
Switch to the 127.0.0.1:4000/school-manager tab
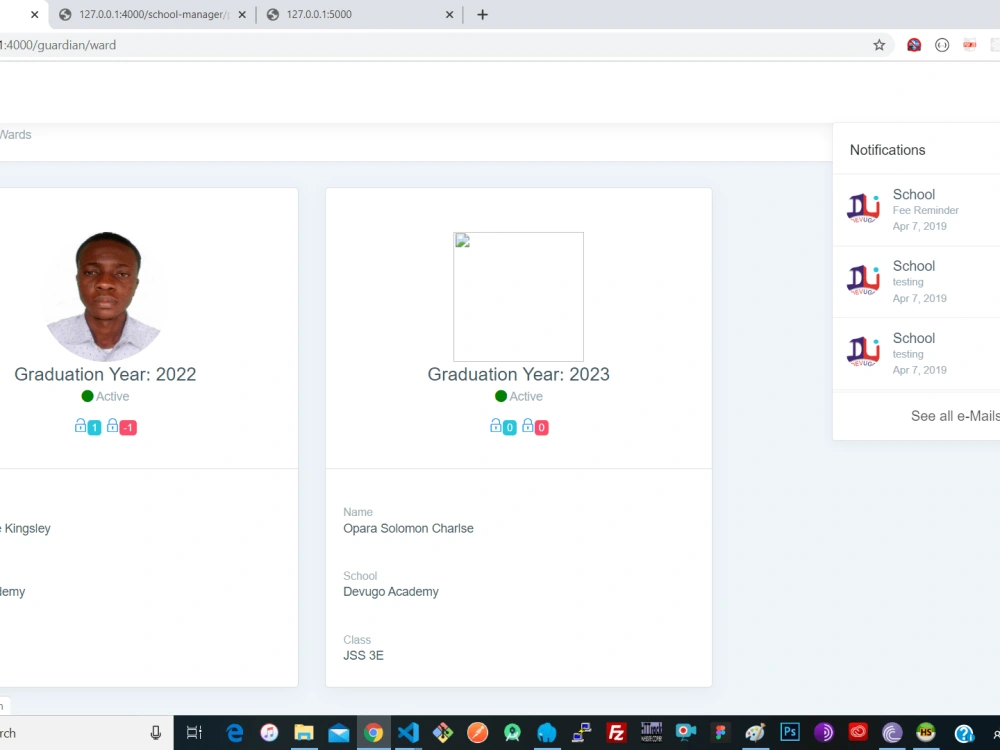(152, 15)
